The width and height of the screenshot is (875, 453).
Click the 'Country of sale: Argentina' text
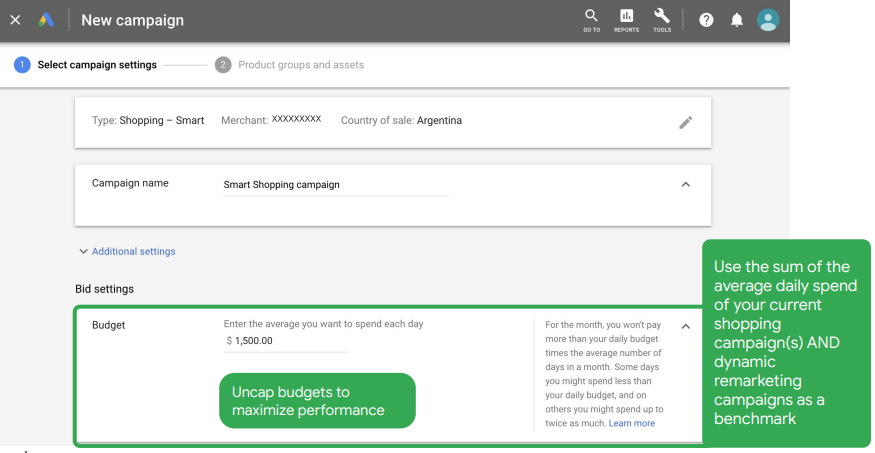(401, 121)
